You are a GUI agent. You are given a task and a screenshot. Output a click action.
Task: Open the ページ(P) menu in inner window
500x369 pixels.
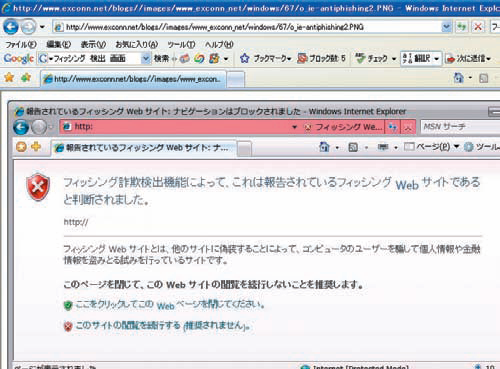pos(432,146)
